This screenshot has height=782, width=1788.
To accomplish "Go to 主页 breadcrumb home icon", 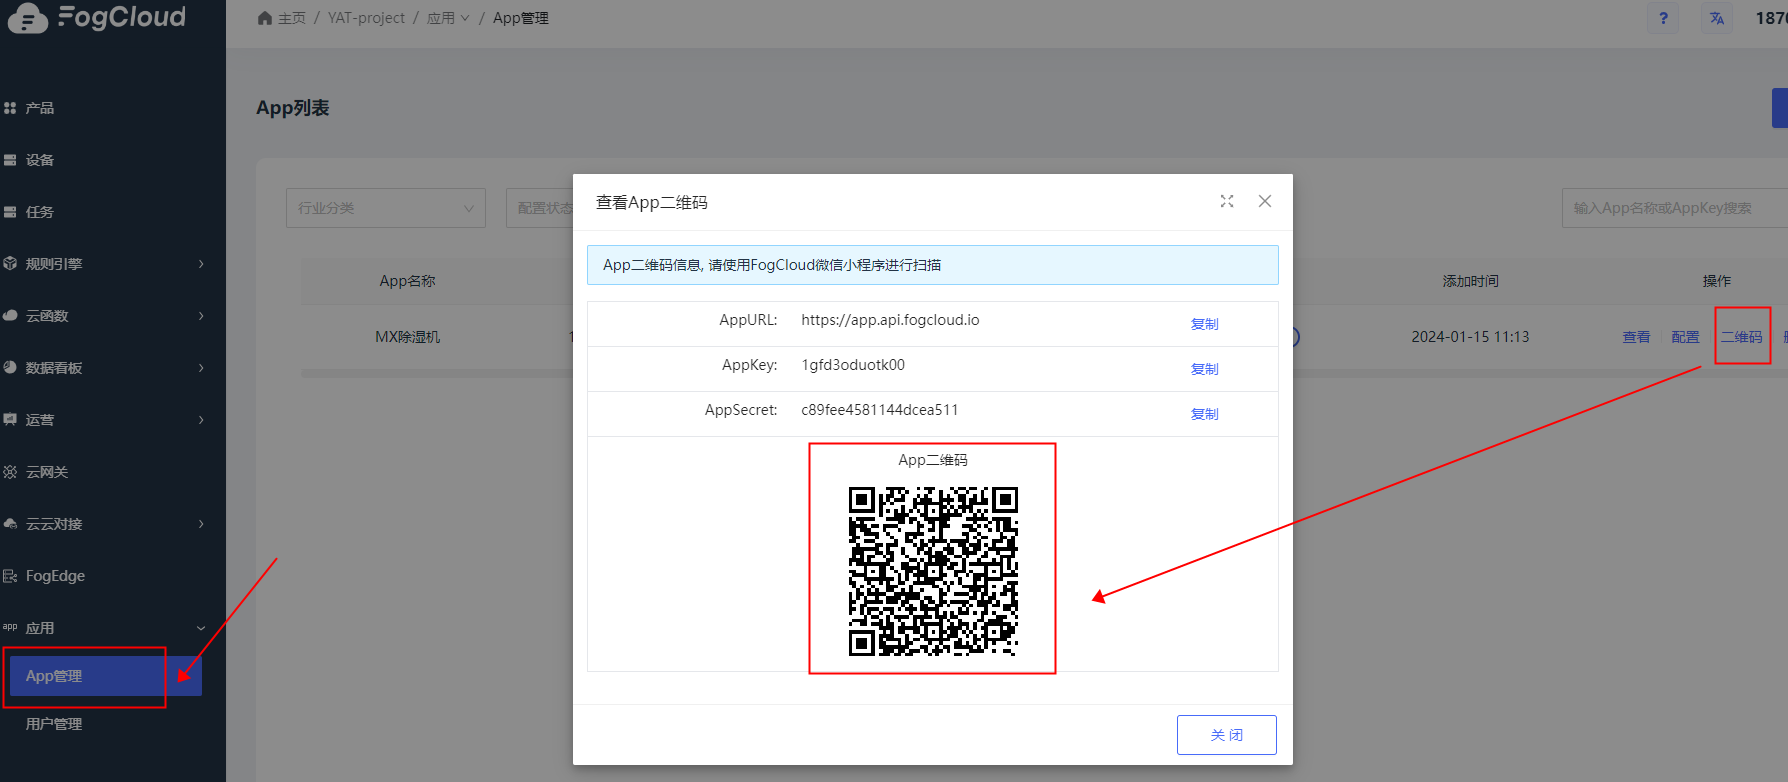I will point(265,18).
